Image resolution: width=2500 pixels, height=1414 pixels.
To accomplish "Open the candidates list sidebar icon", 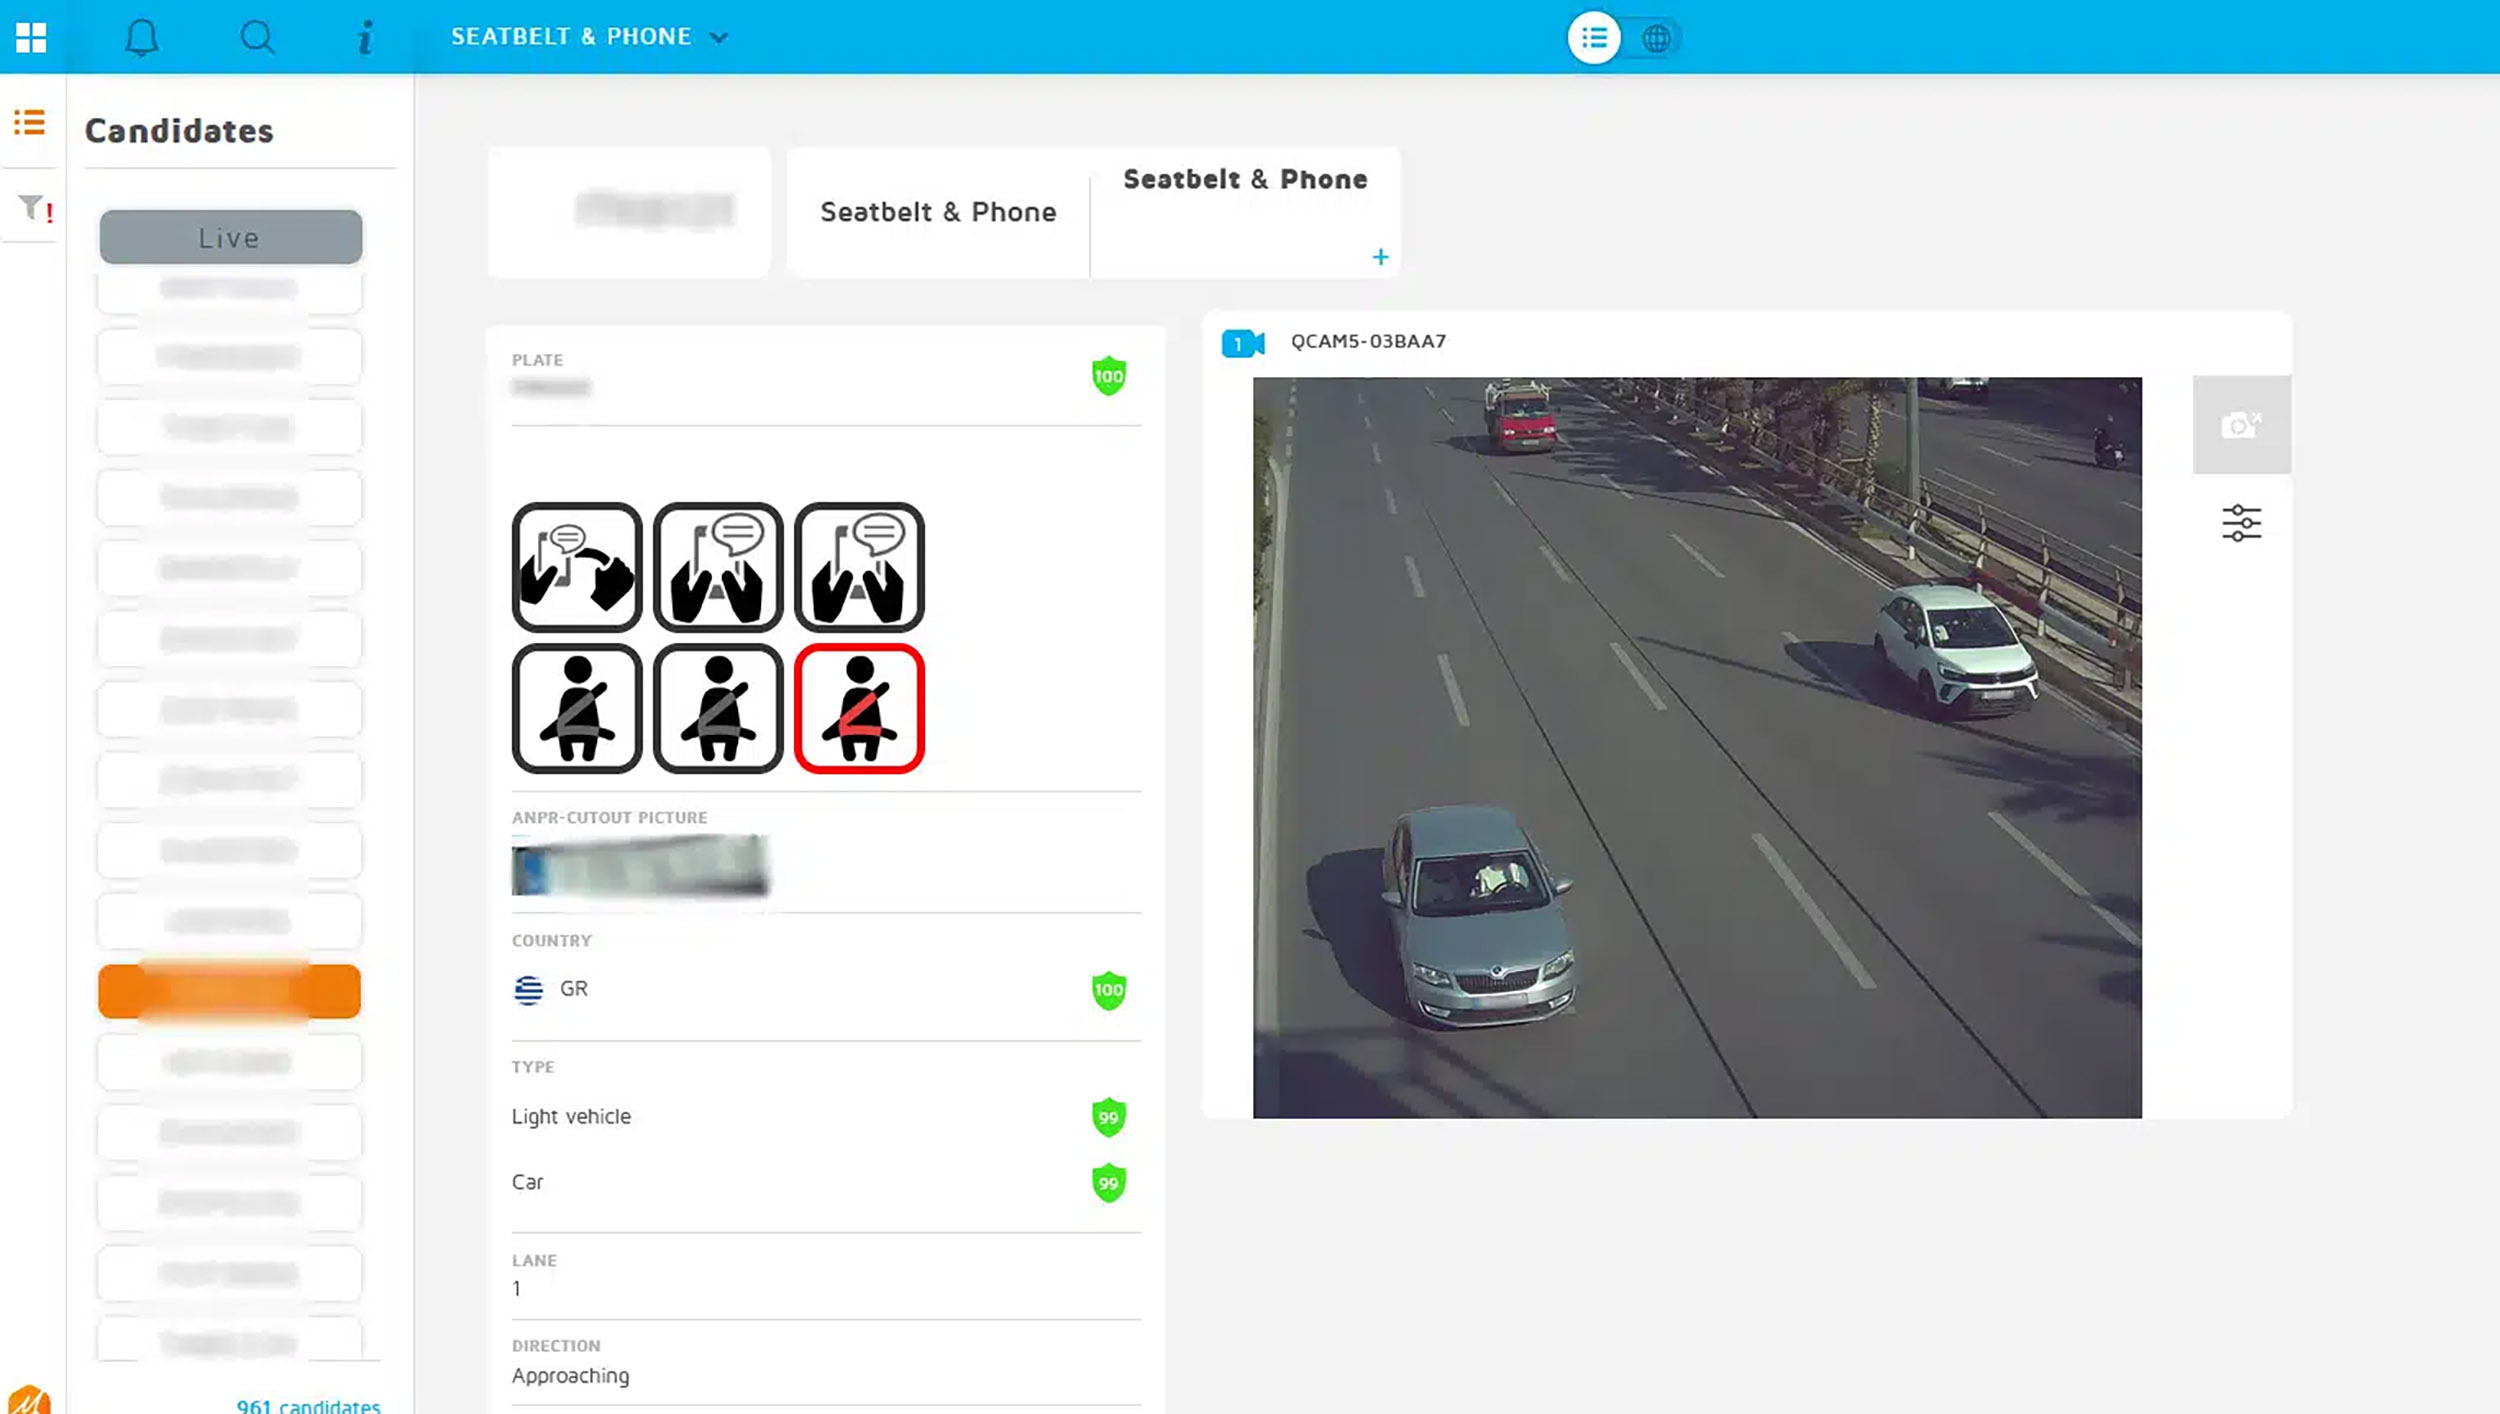I will pyautogui.click(x=29, y=123).
